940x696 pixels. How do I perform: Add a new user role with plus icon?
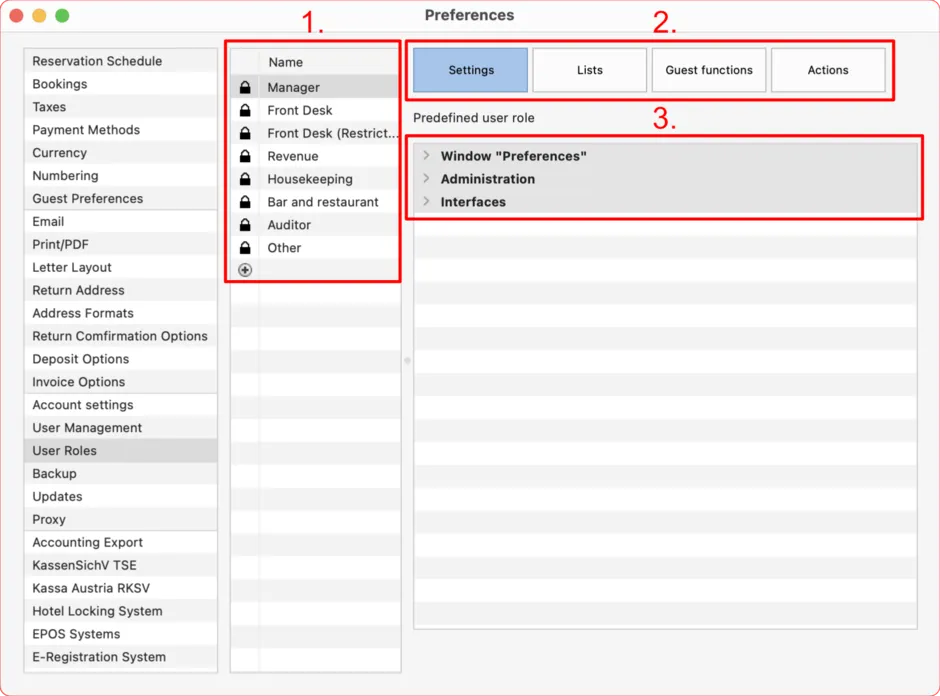pos(245,270)
